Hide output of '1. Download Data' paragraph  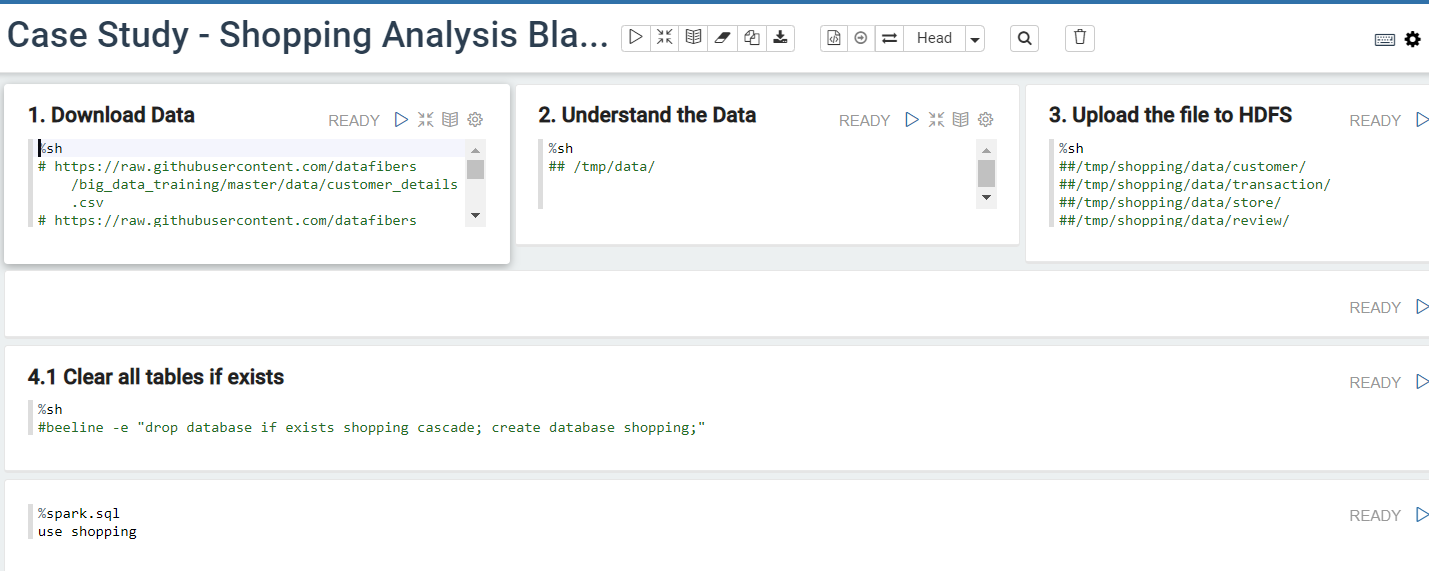point(450,120)
